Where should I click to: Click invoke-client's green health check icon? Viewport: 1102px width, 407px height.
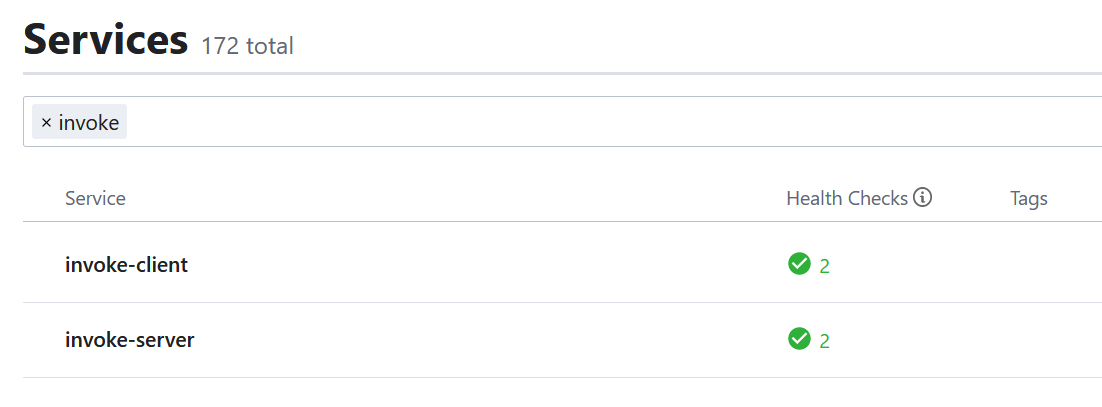(799, 264)
